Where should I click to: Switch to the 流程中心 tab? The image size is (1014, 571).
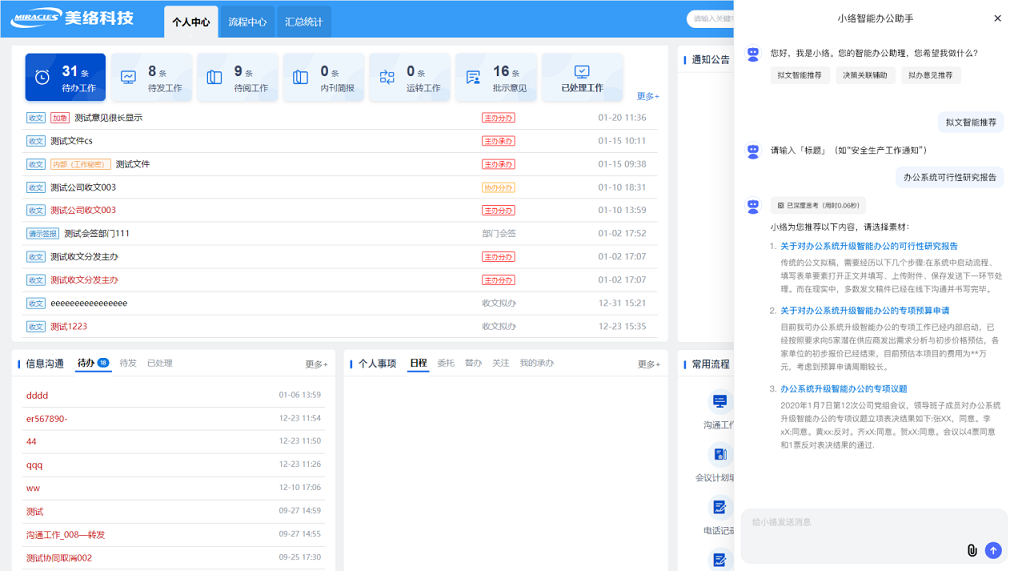tap(247, 22)
